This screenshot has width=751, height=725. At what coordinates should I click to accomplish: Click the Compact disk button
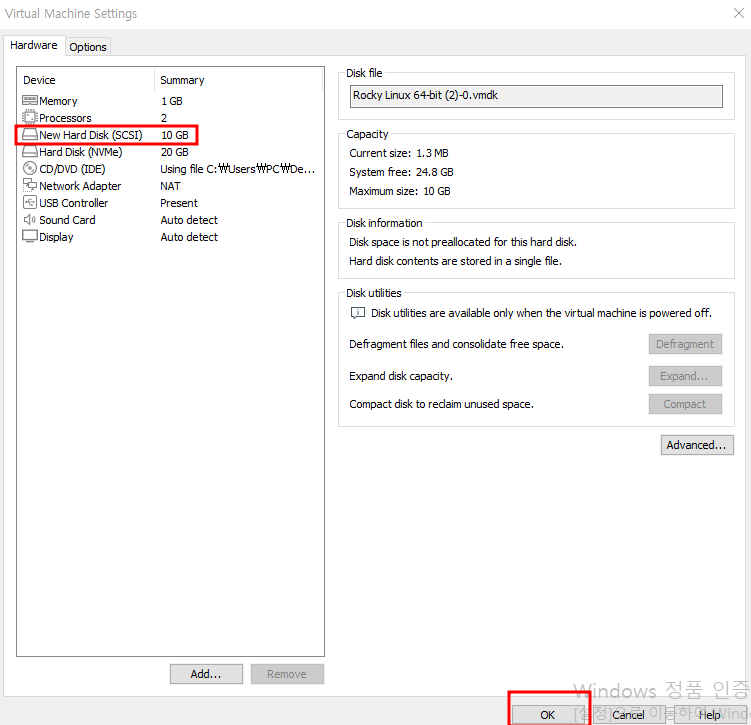click(685, 404)
